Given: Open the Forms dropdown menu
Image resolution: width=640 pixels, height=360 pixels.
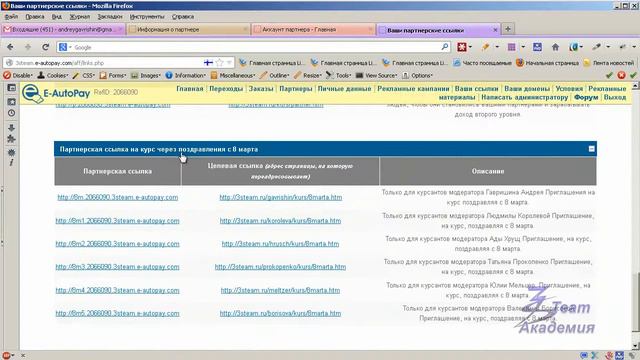Looking at the screenshot, I should tap(113, 76).
